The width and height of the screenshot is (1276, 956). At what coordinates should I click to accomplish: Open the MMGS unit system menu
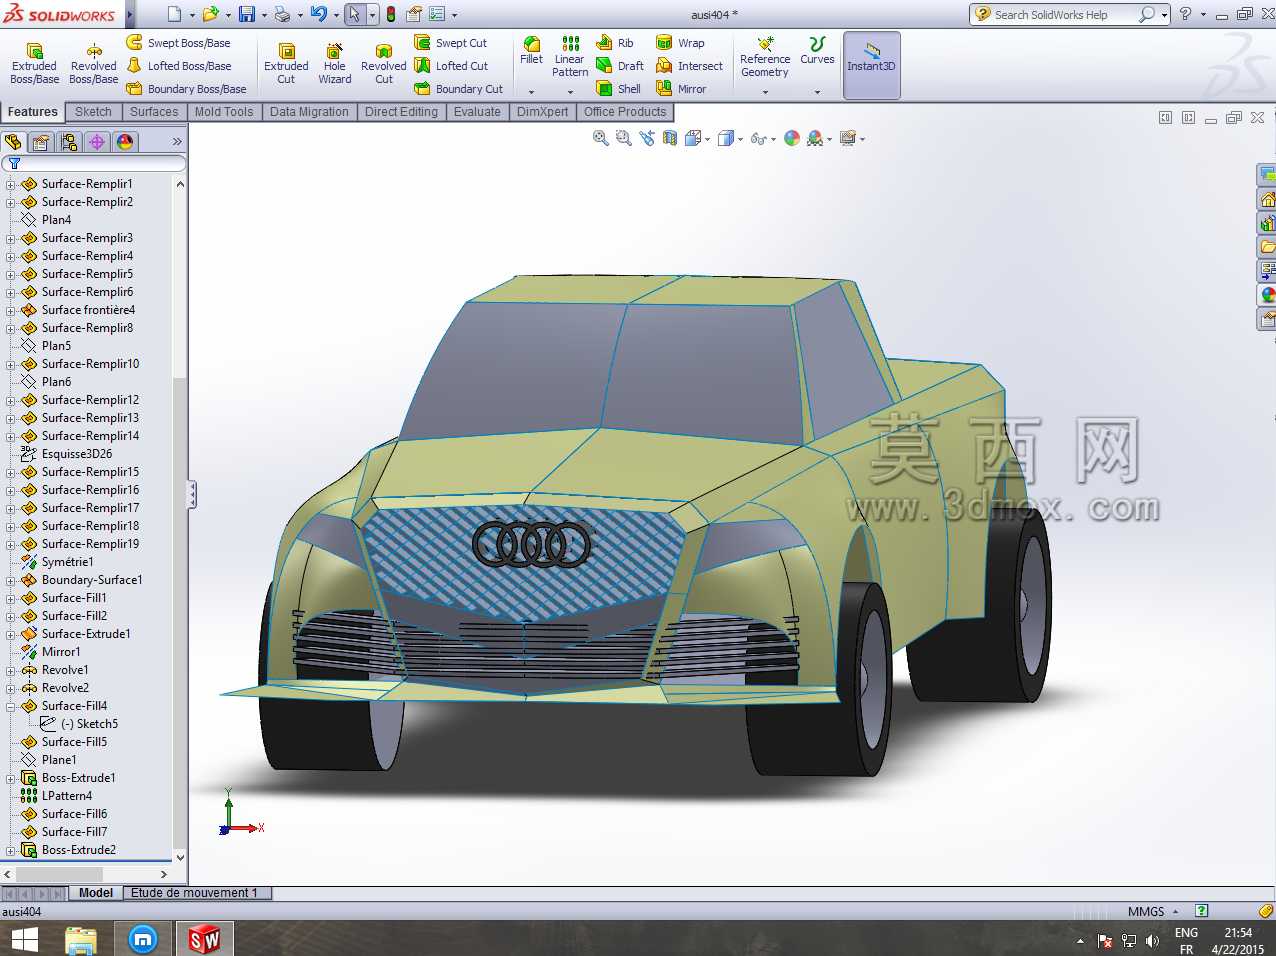coord(1153,912)
